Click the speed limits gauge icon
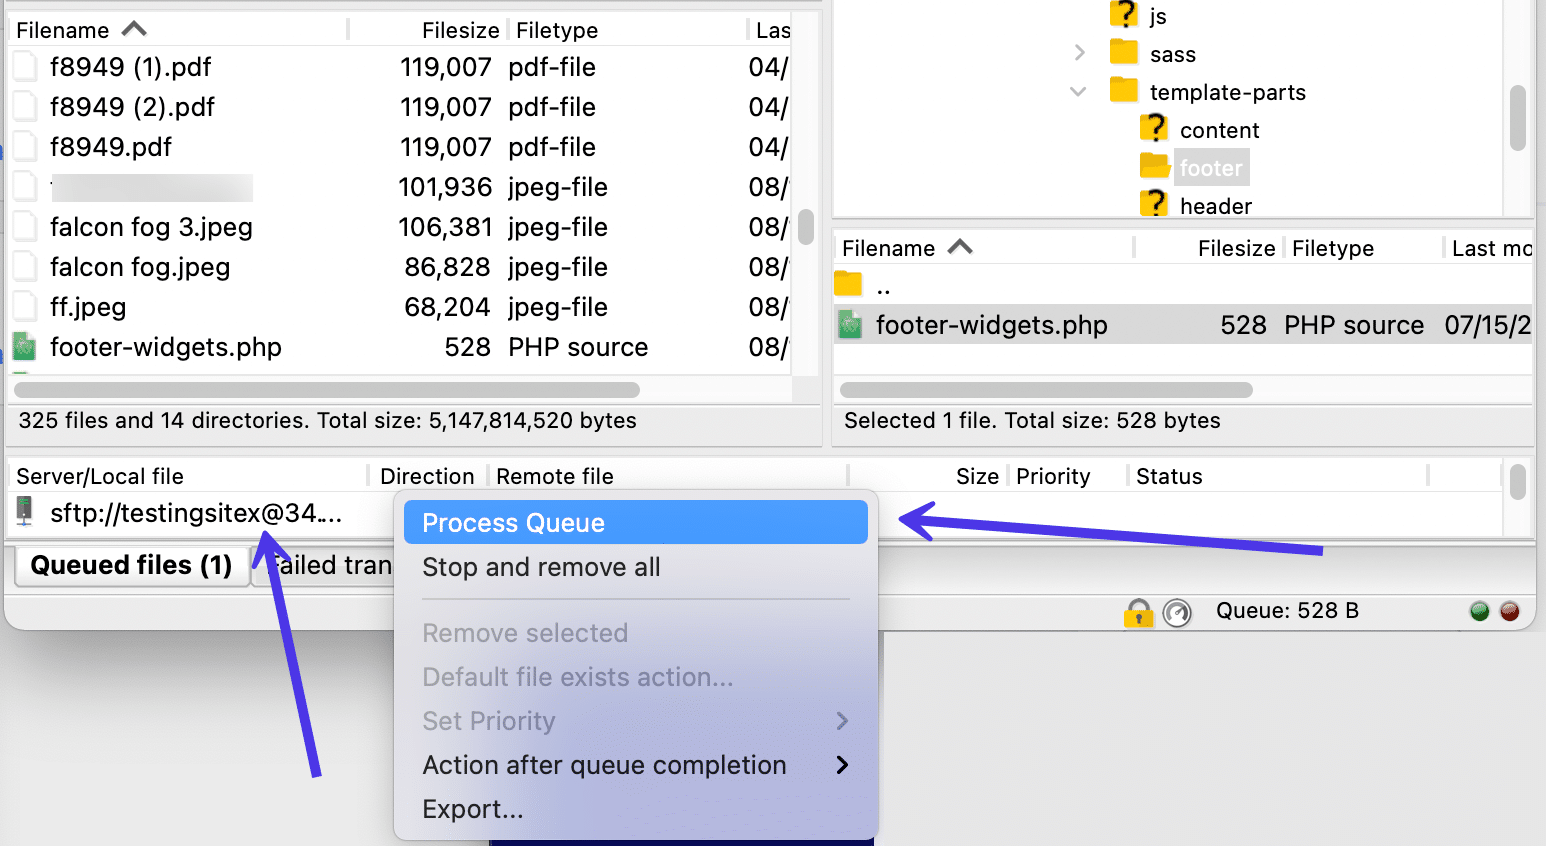 coord(1177,612)
